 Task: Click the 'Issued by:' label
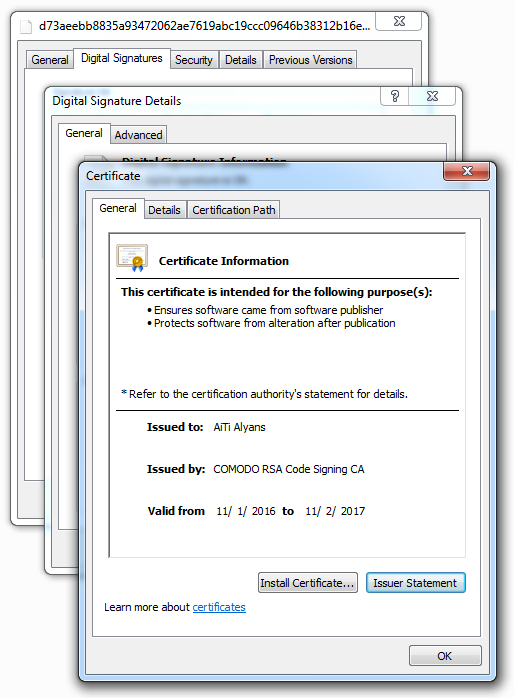[176, 469]
